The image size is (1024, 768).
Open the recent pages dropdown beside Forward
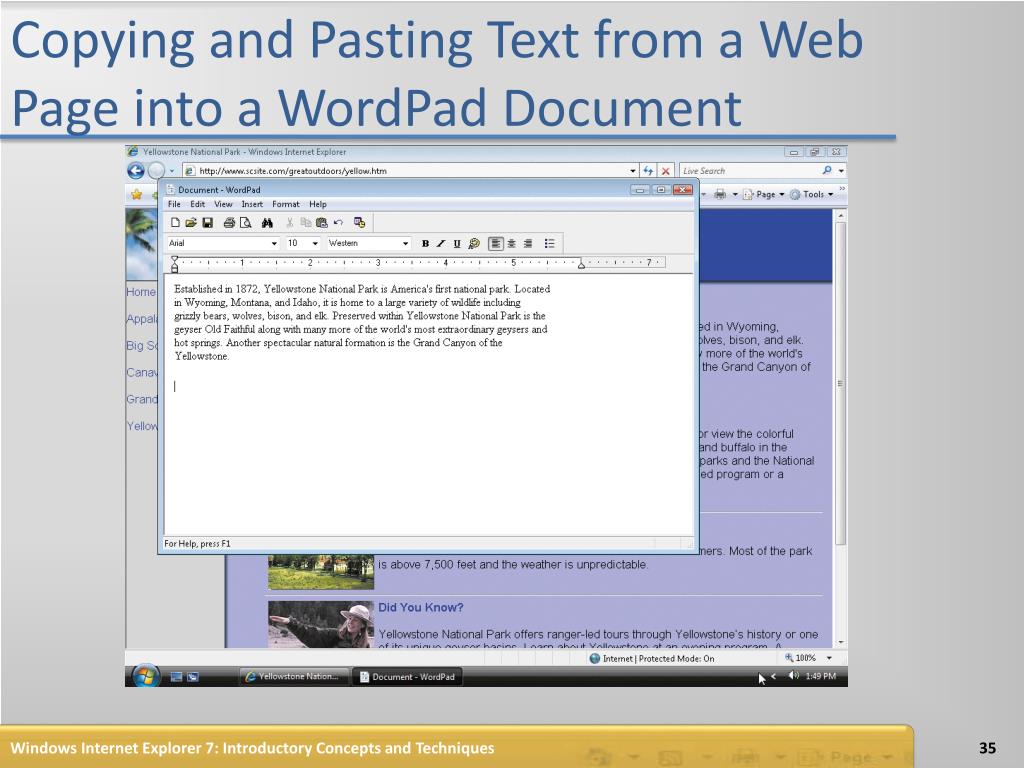(172, 171)
